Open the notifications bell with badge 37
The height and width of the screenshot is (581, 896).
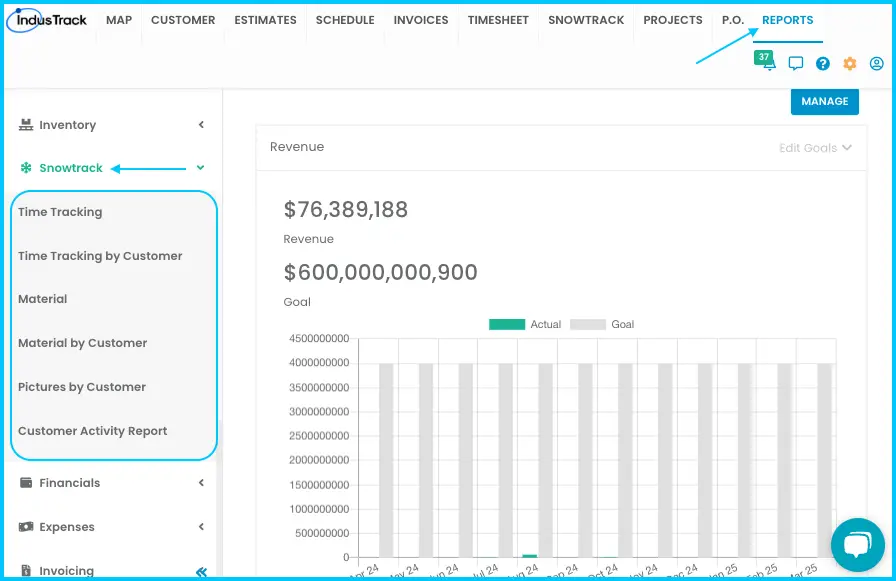(x=765, y=61)
